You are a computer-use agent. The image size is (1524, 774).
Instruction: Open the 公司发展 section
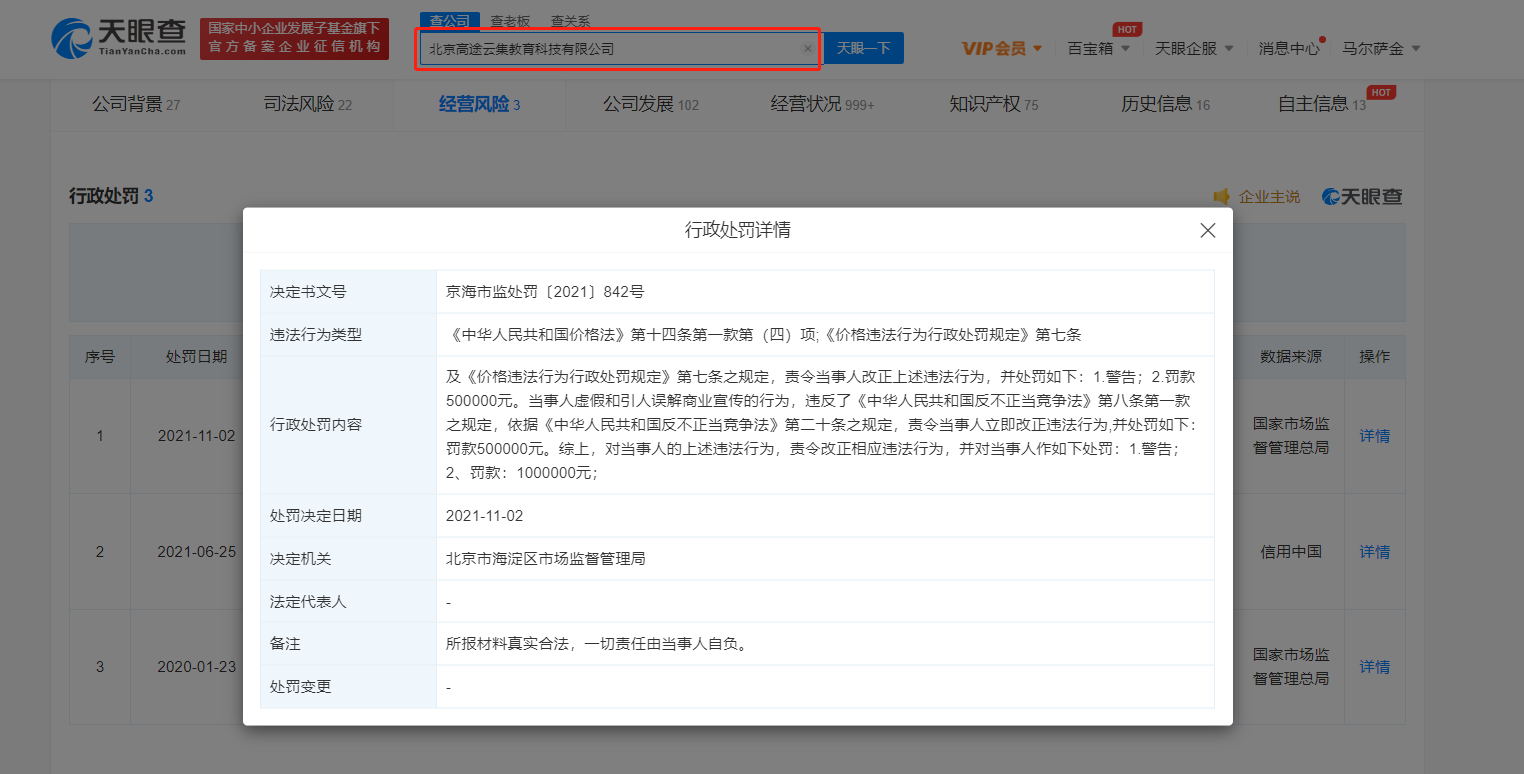[644, 103]
